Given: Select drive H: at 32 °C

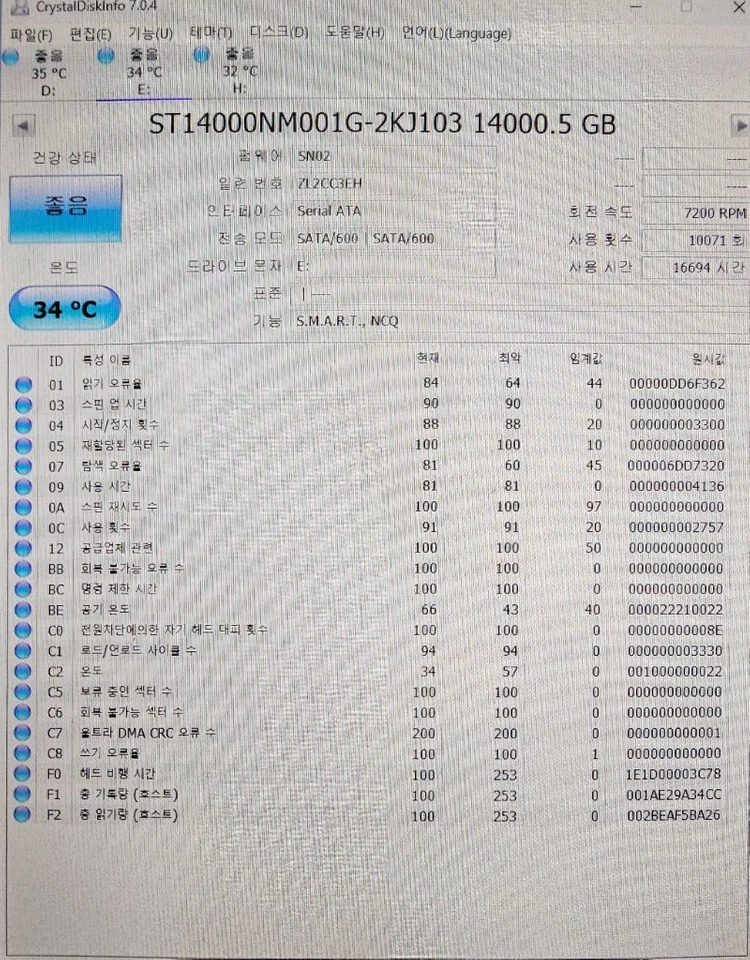Looking at the screenshot, I should [239, 70].
